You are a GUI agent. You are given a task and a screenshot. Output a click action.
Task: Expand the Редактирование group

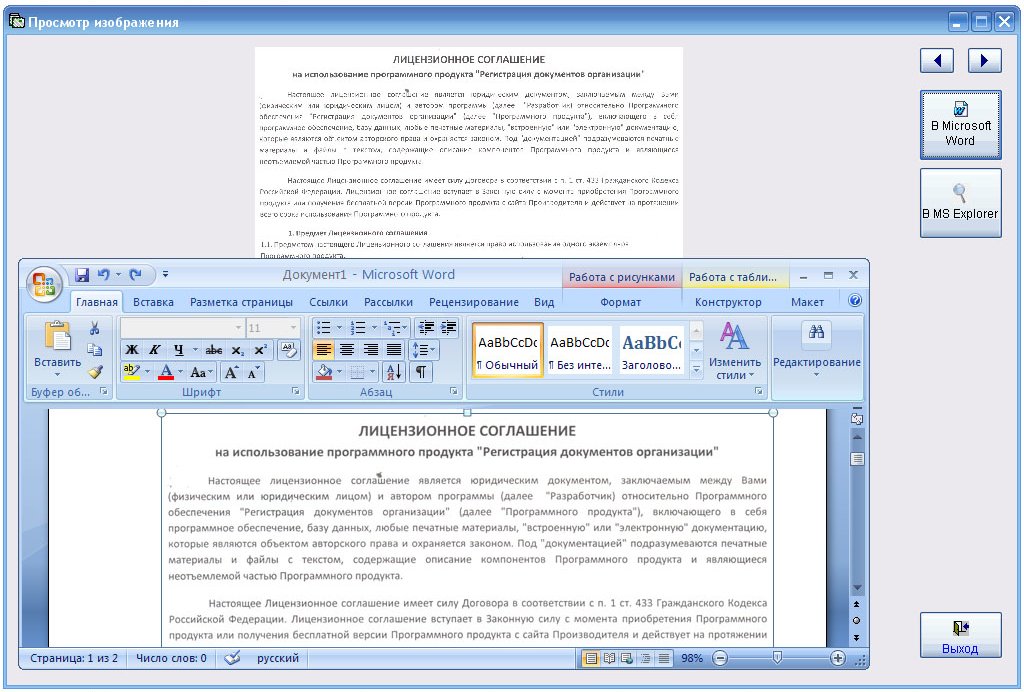pos(816,351)
